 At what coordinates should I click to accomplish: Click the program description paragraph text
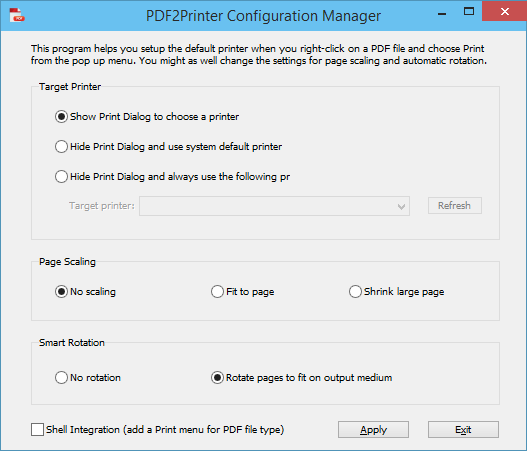(x=259, y=54)
